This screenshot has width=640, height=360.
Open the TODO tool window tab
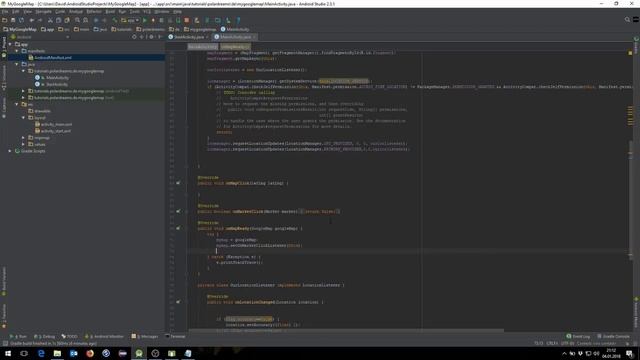(x=69, y=336)
